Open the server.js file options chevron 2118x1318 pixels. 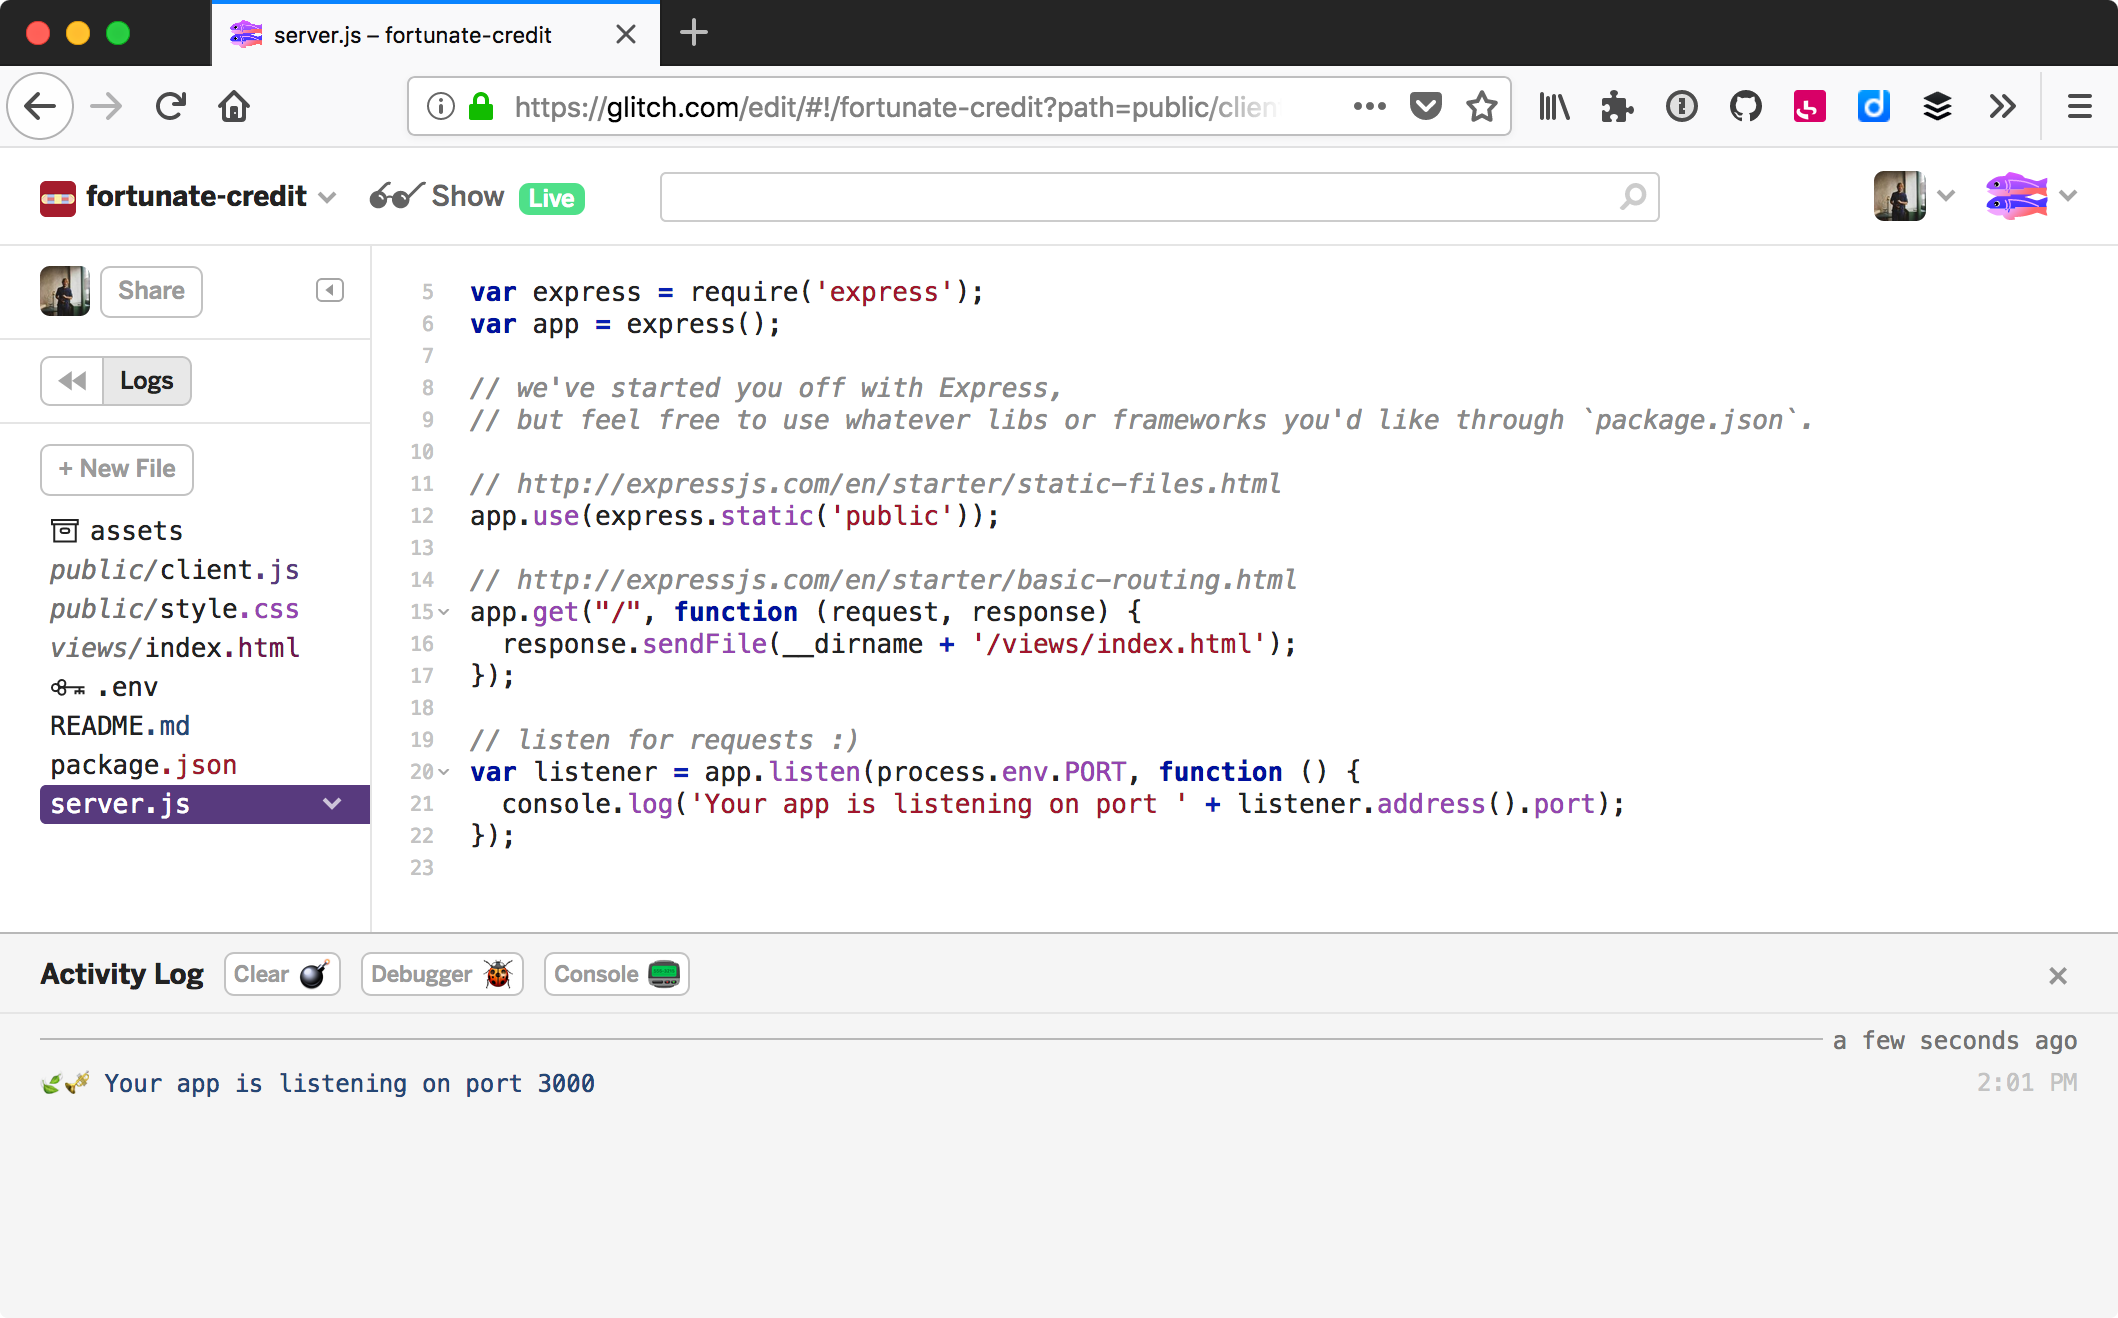click(332, 804)
